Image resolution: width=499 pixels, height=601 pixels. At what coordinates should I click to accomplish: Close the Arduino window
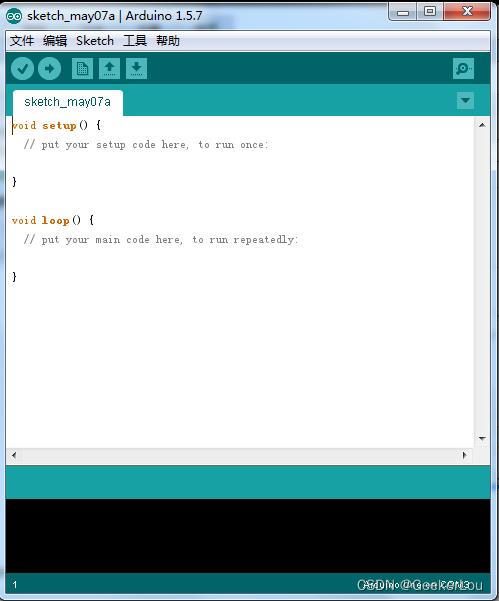(467, 11)
